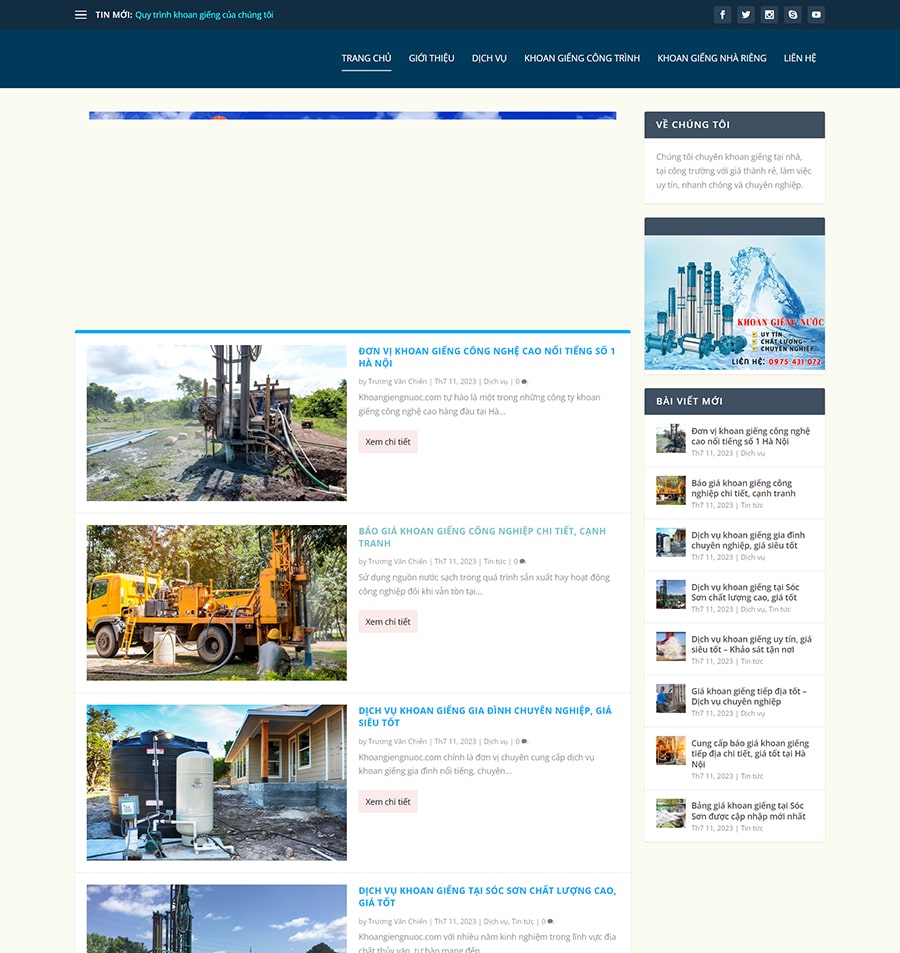Viewport: 900px width, 953px height.
Task: Open Giới thiệu menu item
Action: 431,58
